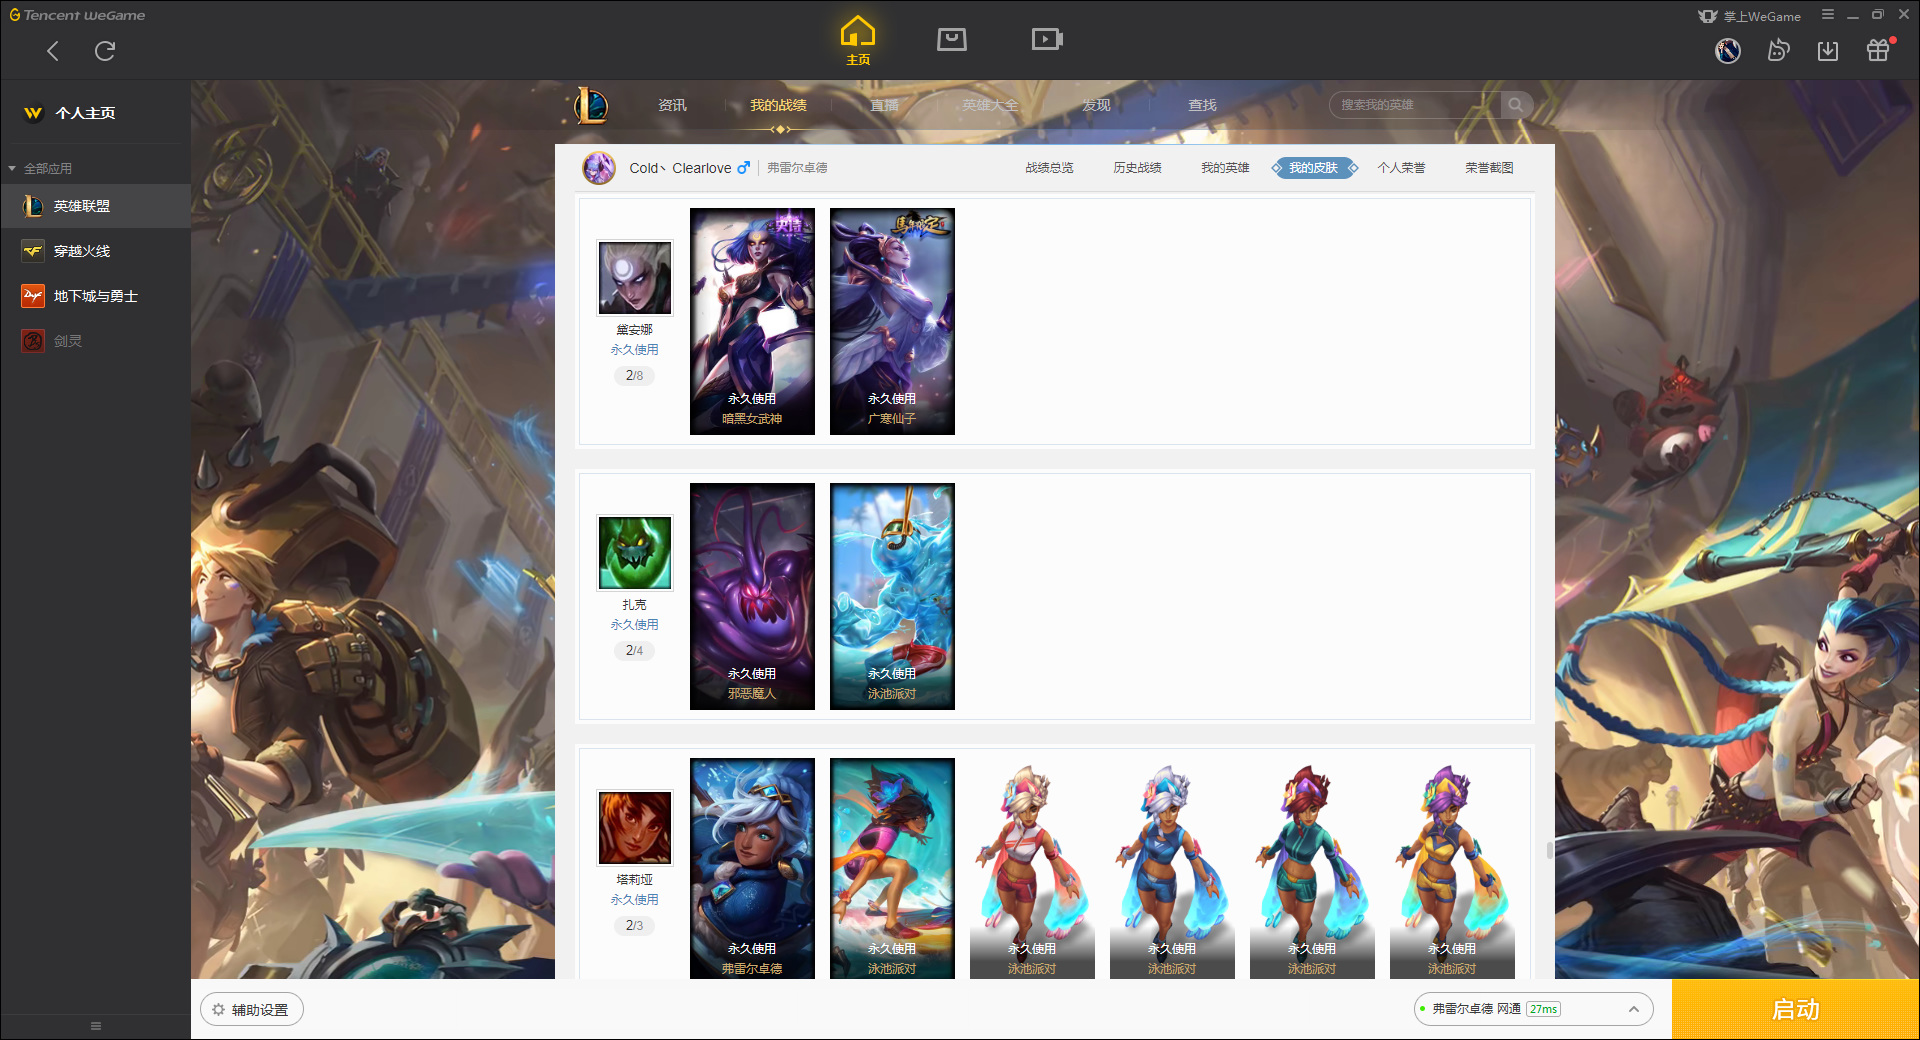Expand the 弗雷尔卓德 网通 server dropdown
The height and width of the screenshot is (1040, 1920).
pyautogui.click(x=1533, y=1009)
